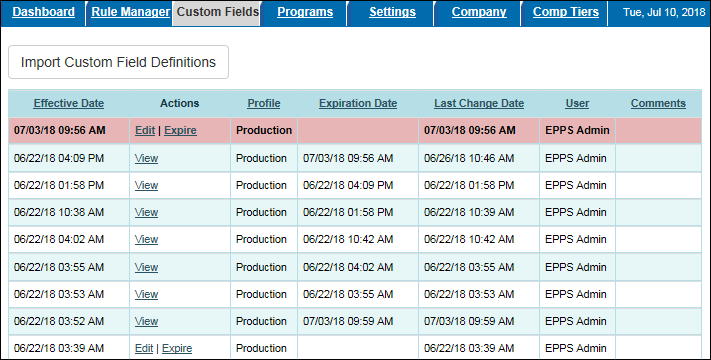Edit the 06/22/18 03:39 AM entry
The width and height of the screenshot is (711, 360).
tap(144, 348)
